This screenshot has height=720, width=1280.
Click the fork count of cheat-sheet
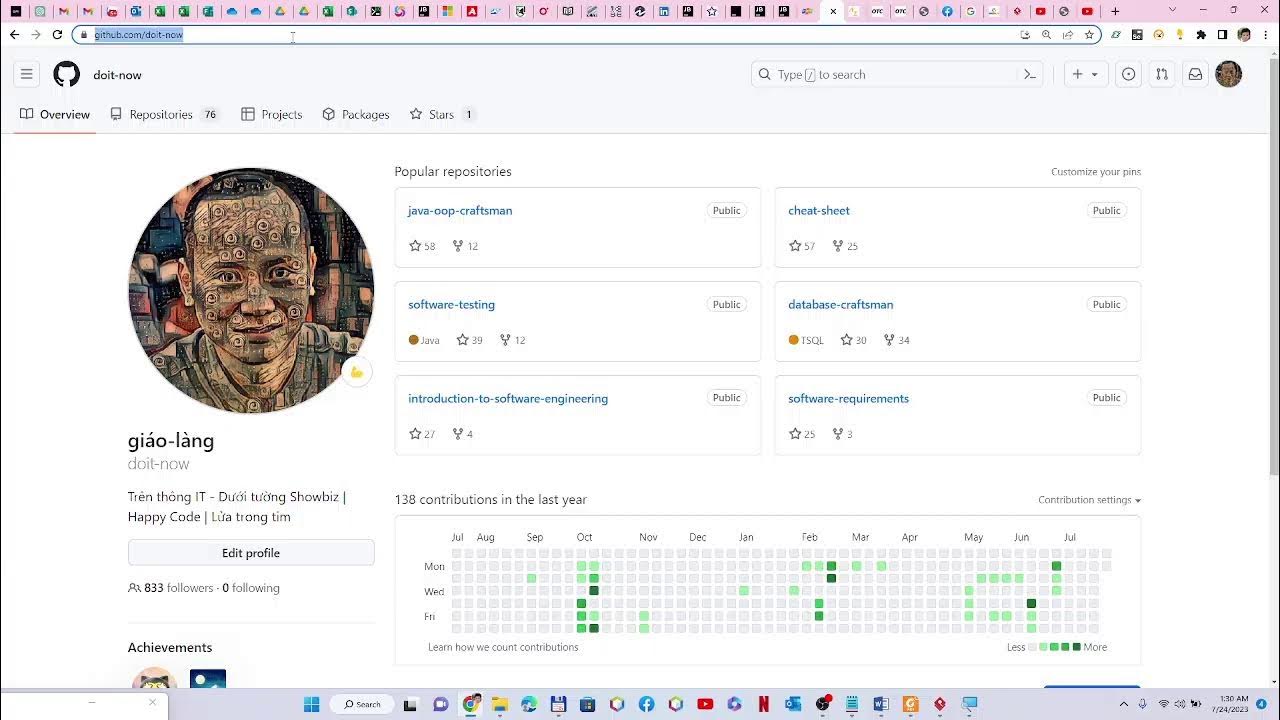(x=845, y=246)
